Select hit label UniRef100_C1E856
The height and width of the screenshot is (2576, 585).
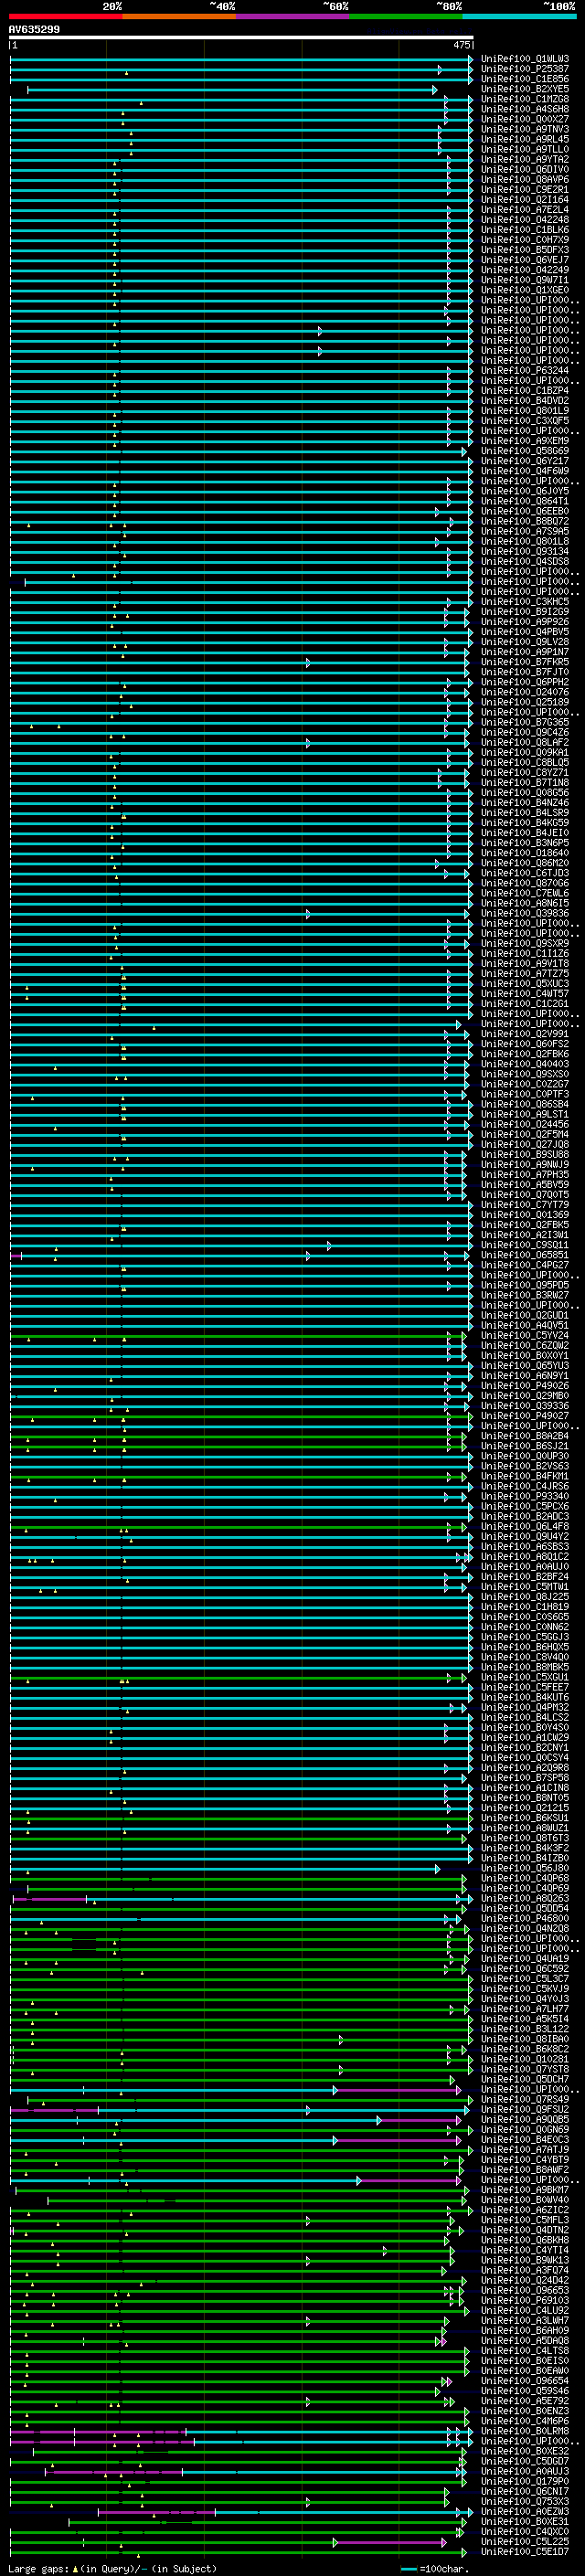pyautogui.click(x=525, y=79)
